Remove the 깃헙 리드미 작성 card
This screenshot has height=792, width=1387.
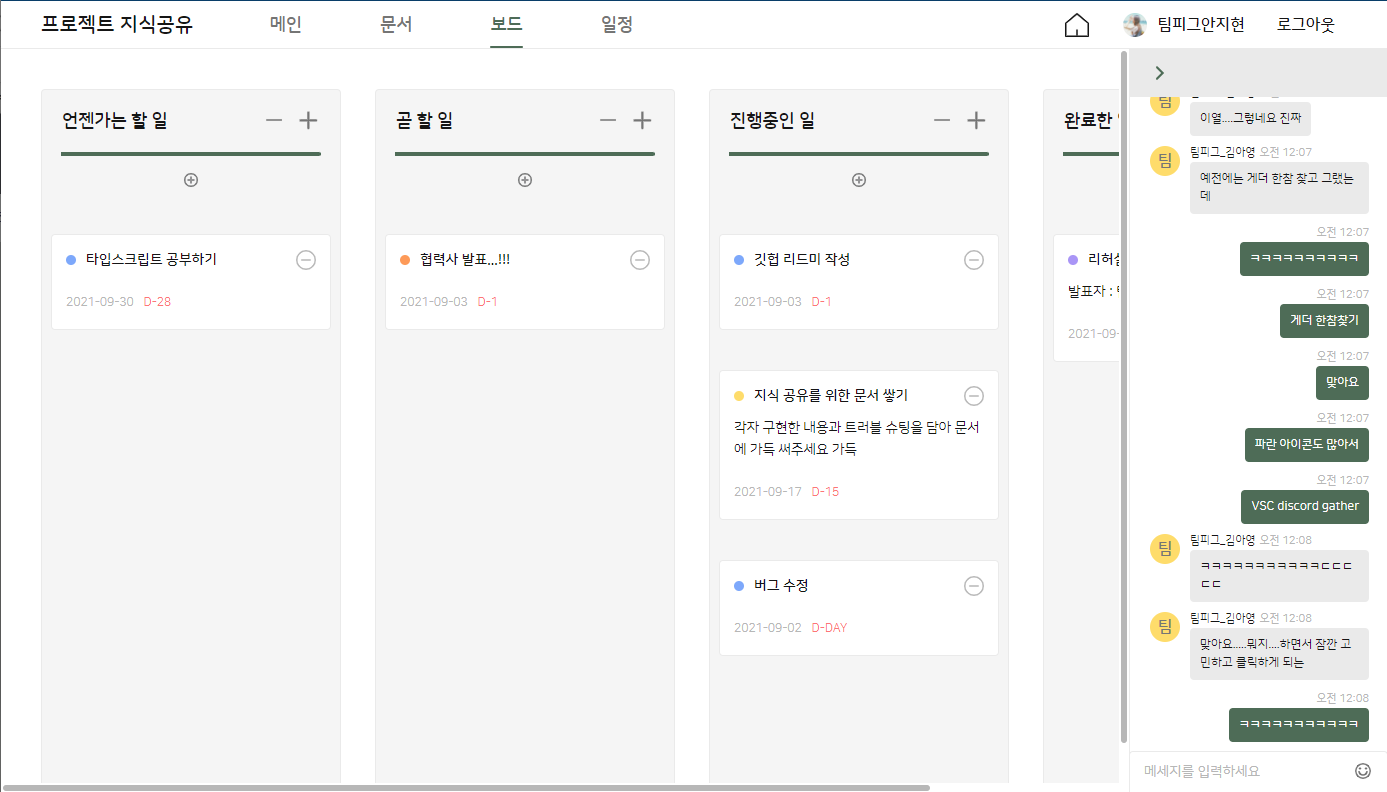click(x=974, y=260)
